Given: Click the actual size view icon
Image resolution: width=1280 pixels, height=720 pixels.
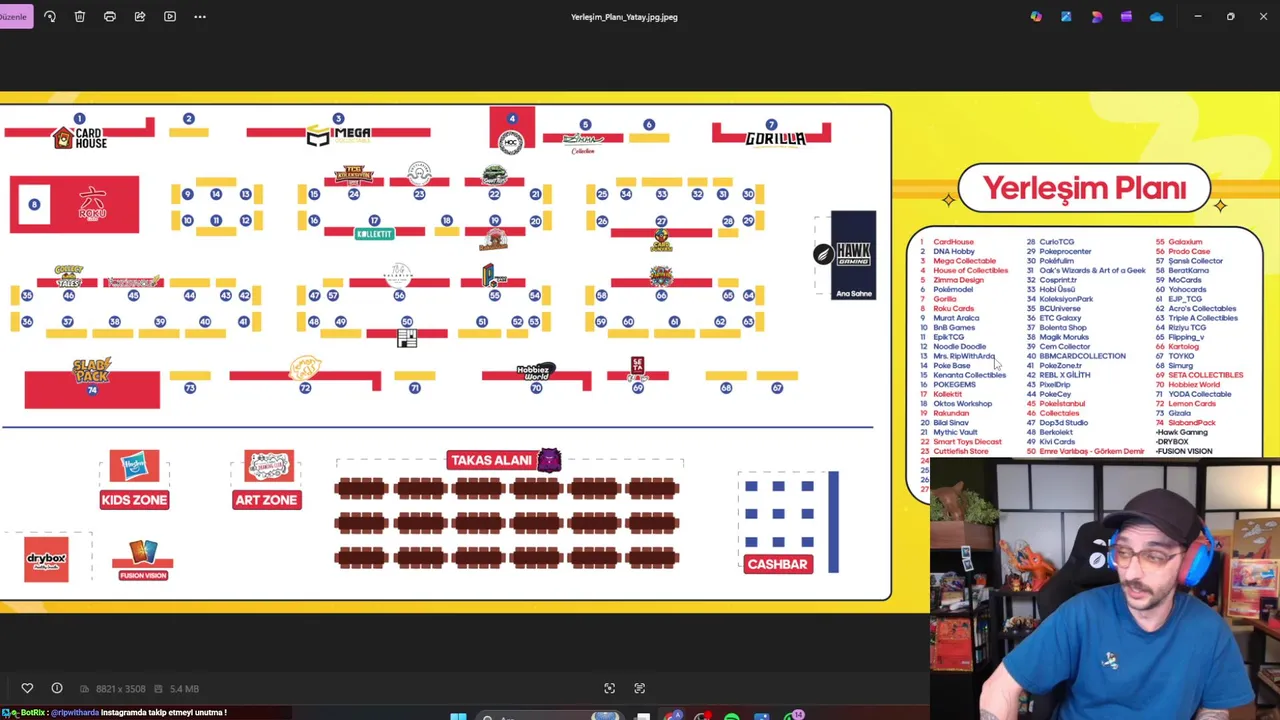Looking at the screenshot, I should pyautogui.click(x=639, y=688).
